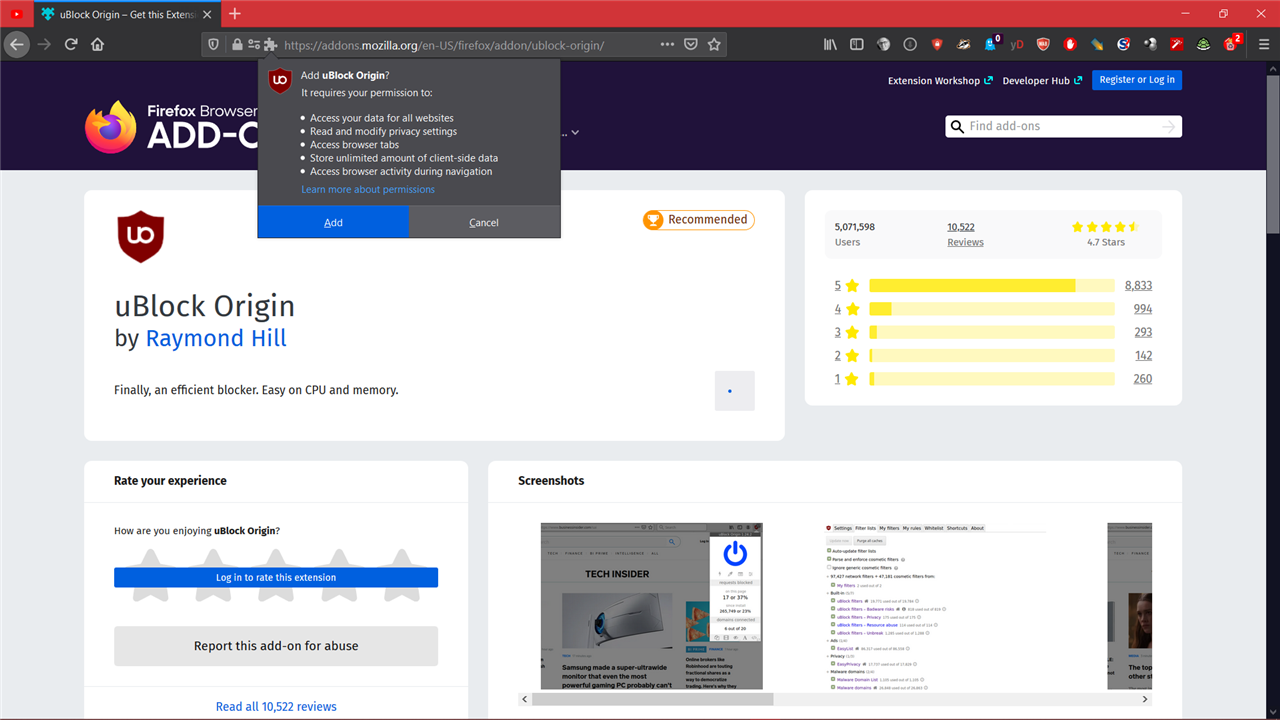Bookmark this page with the star
This screenshot has height=720, width=1280.
click(714, 44)
